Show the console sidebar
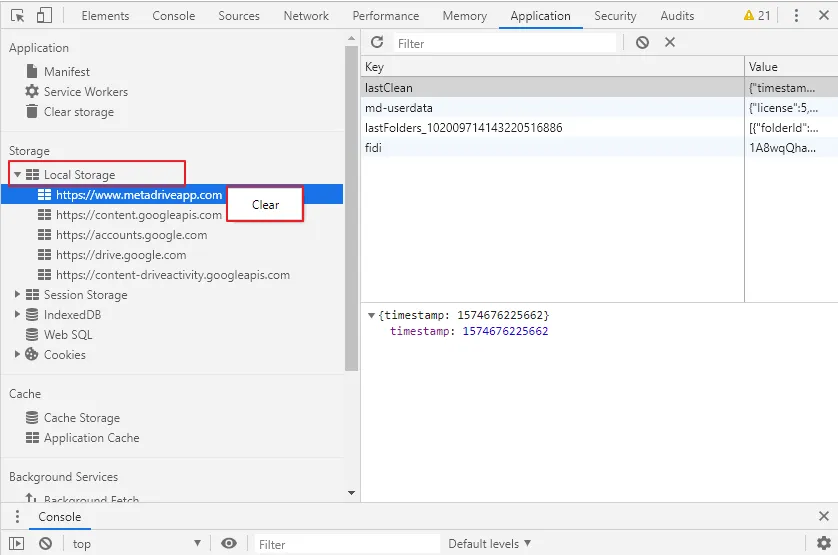The height and width of the screenshot is (555, 838). [x=17, y=544]
